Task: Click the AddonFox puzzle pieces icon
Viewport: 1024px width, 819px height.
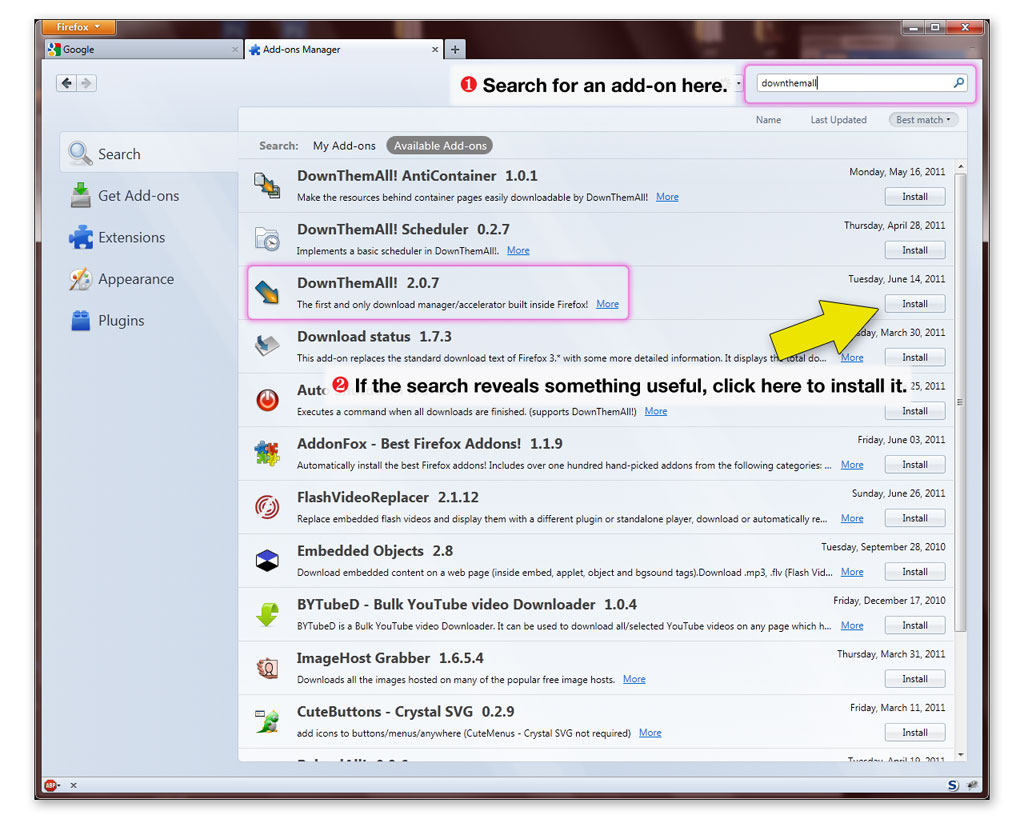Action: click(x=267, y=453)
